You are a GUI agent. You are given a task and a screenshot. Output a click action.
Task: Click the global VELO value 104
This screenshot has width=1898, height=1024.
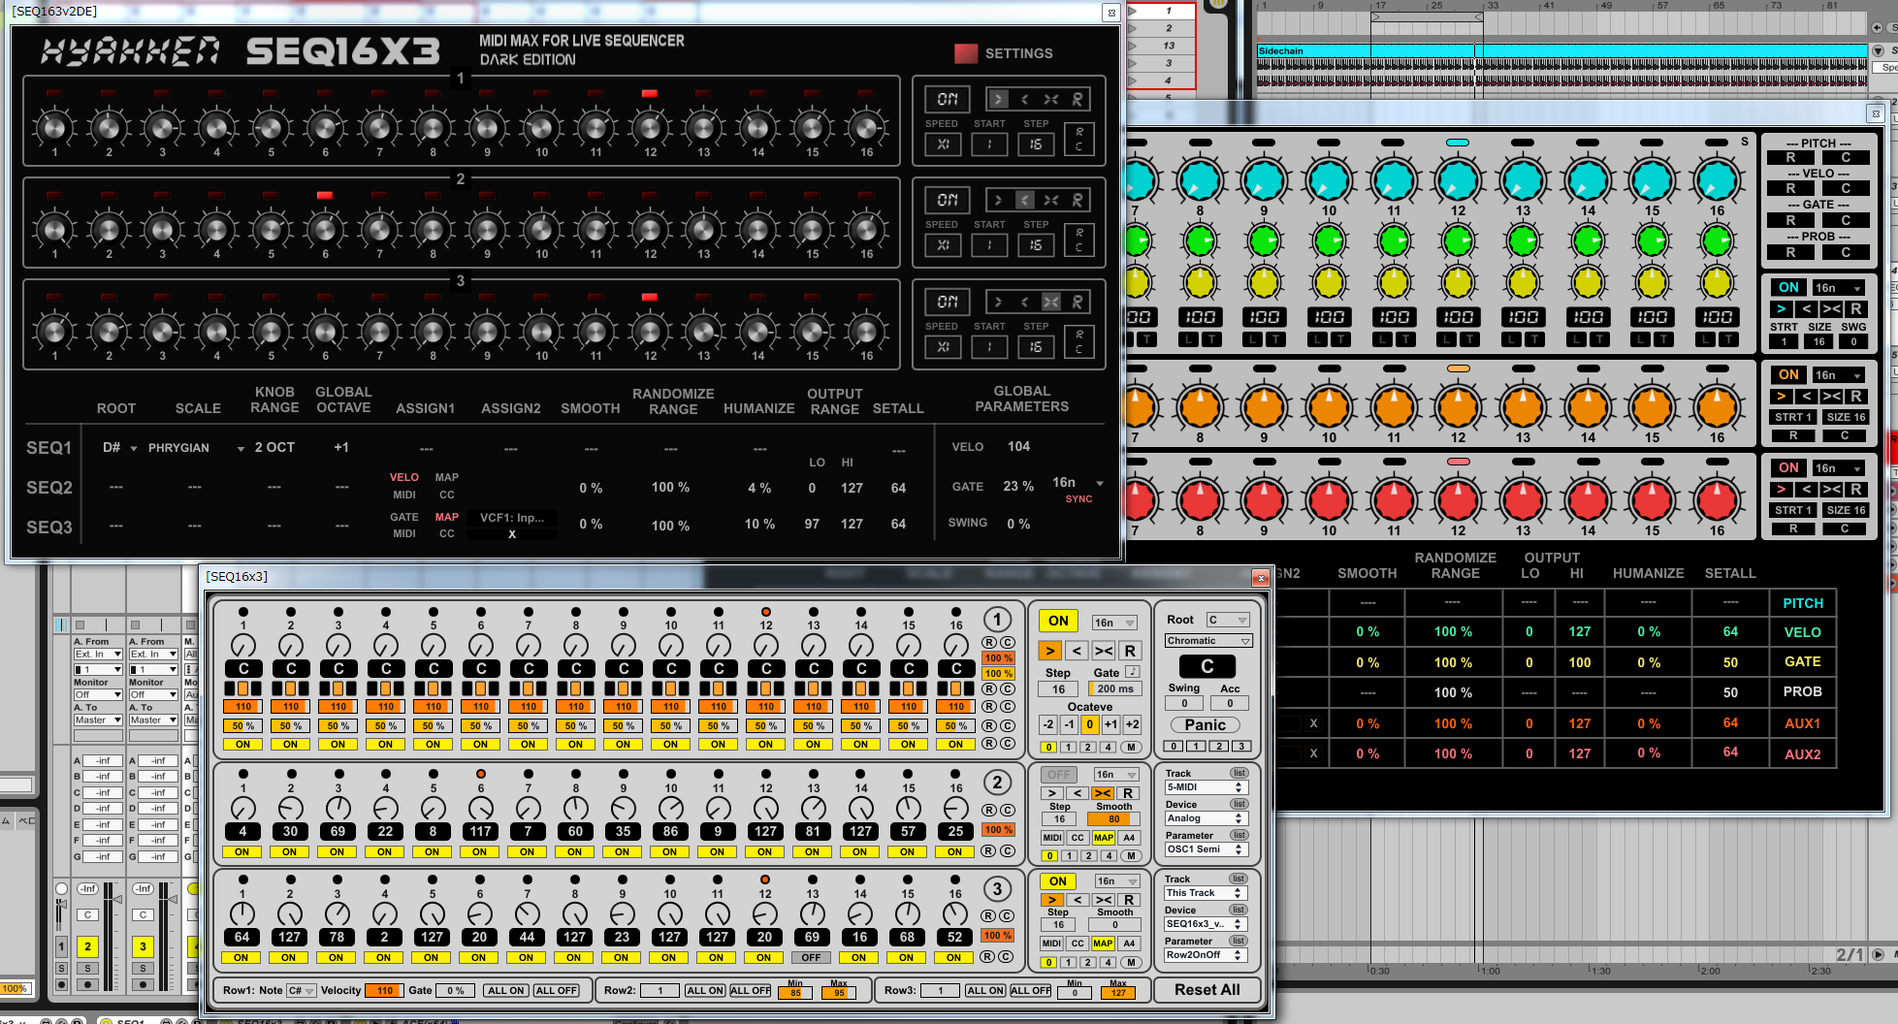point(1019,446)
